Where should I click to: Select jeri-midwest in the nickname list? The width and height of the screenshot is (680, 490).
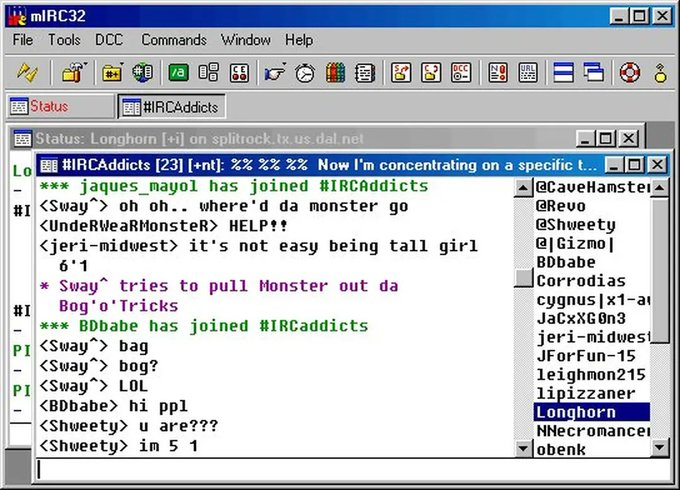(592, 337)
